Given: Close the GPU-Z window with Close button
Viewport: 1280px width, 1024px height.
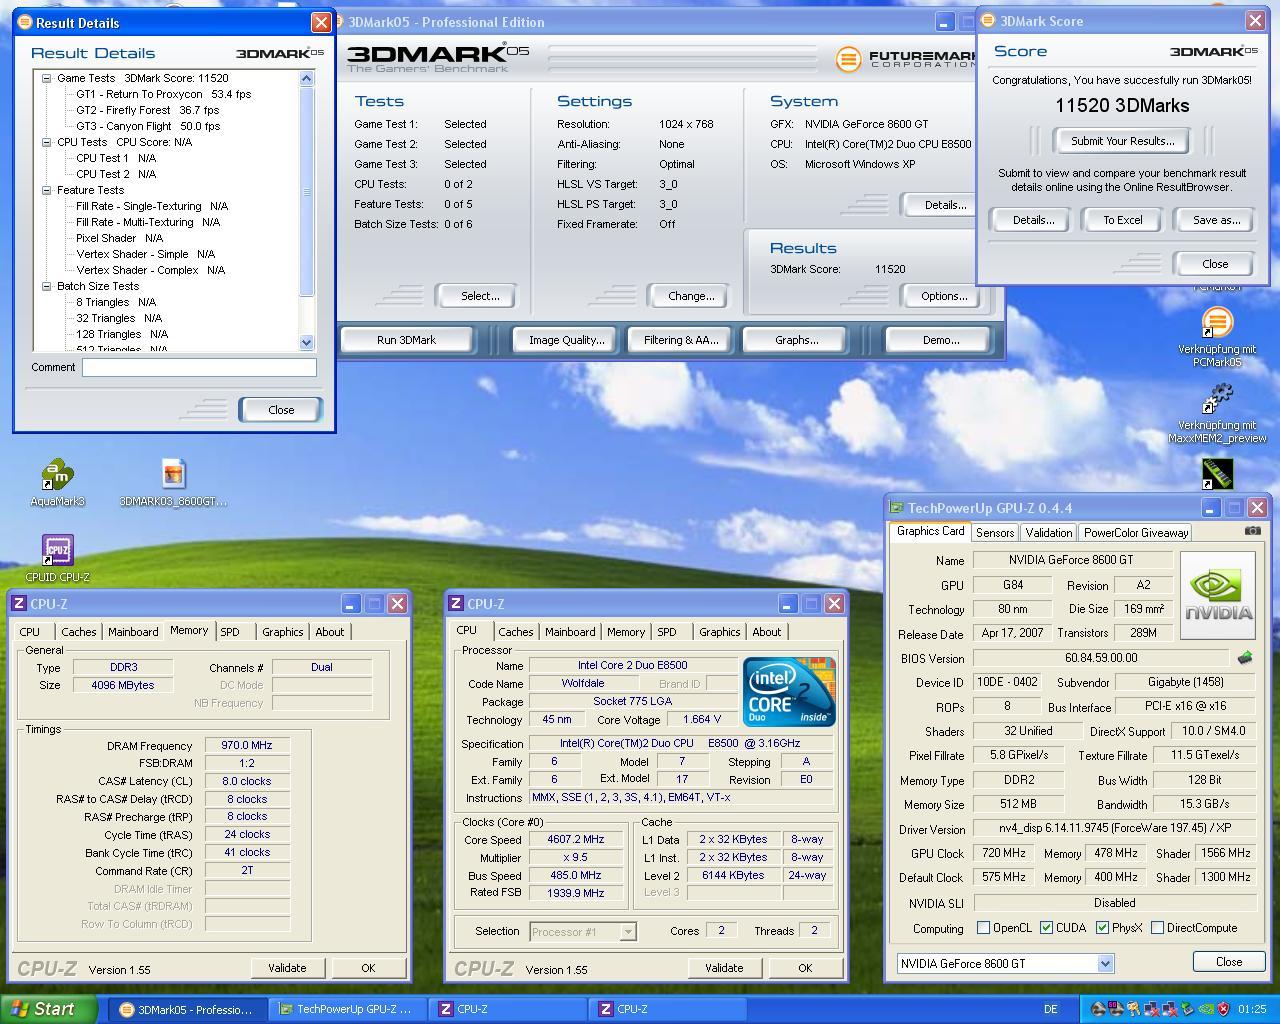Looking at the screenshot, I should [x=1229, y=962].
